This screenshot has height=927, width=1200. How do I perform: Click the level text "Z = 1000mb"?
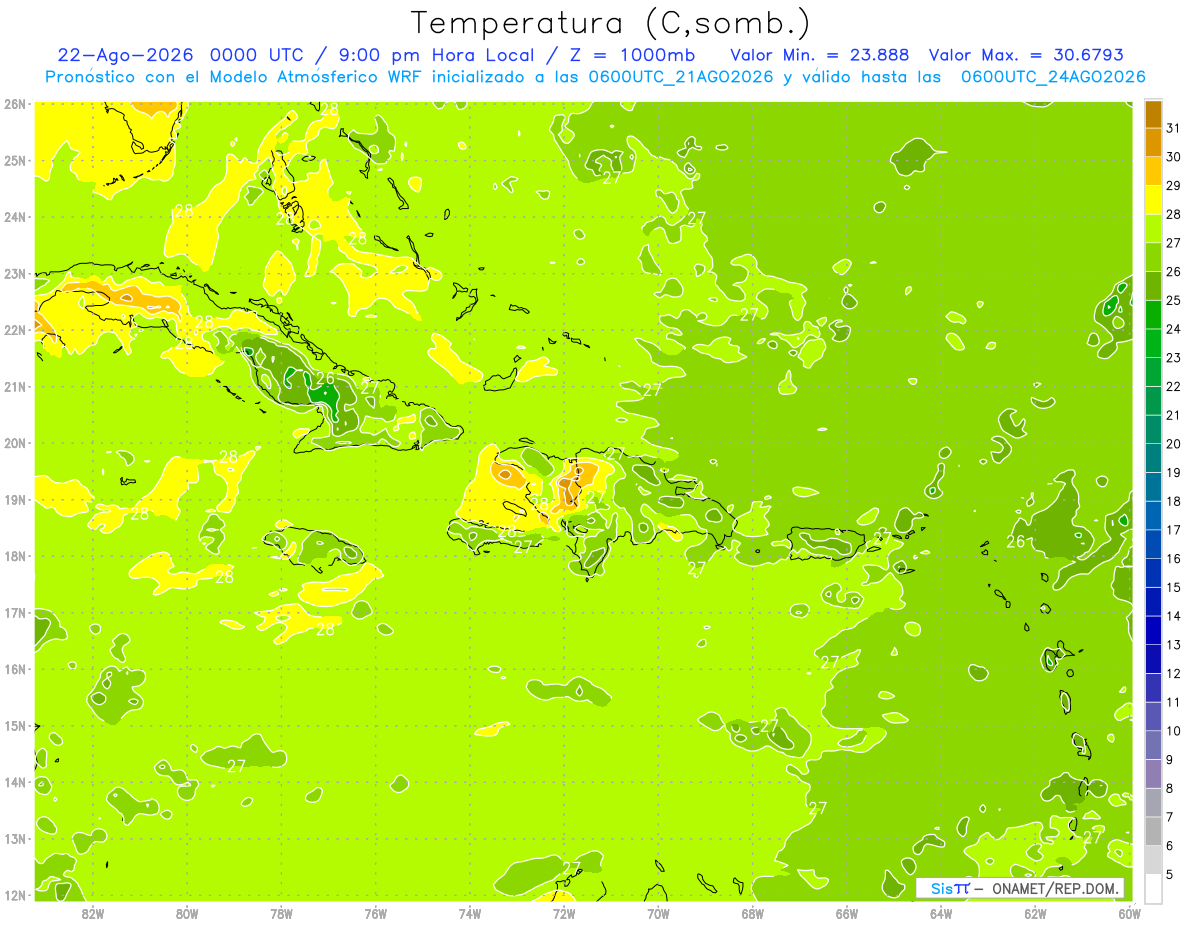(632, 55)
